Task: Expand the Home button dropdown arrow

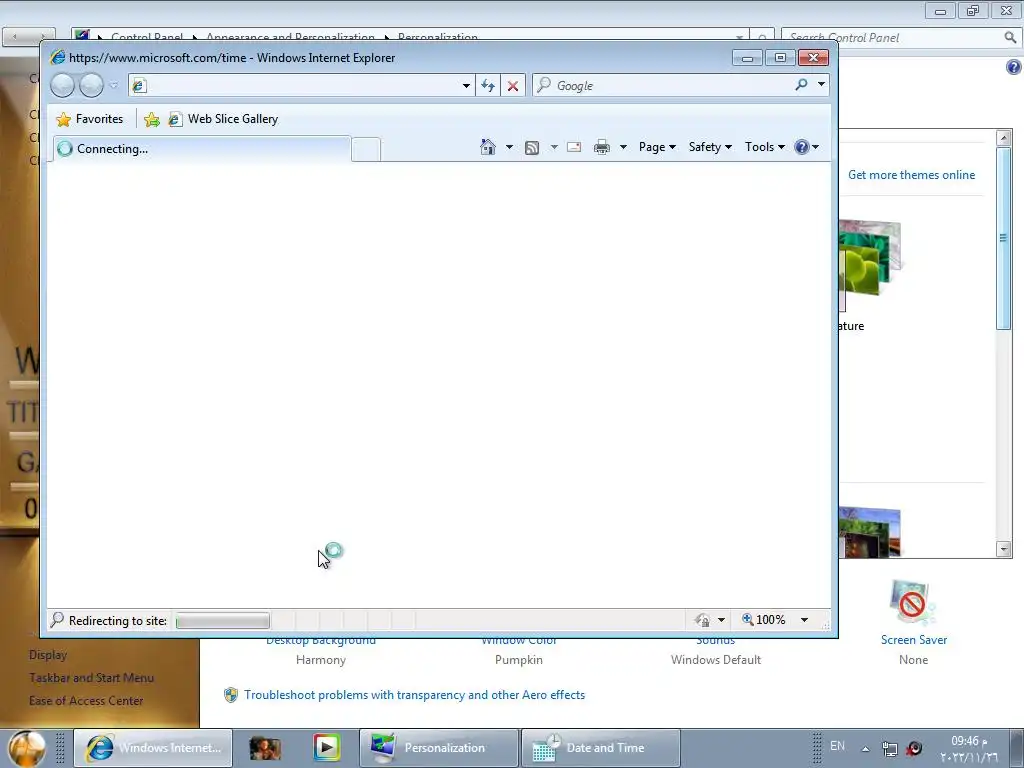Action: [509, 147]
